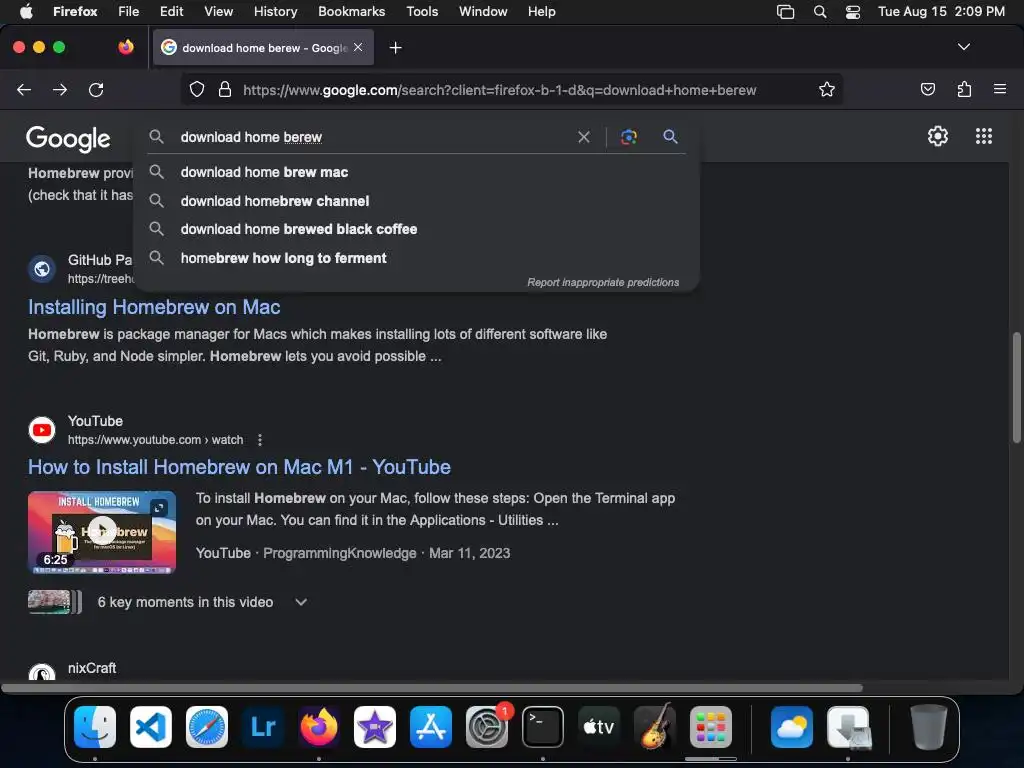Screen dimensions: 1024x768
Task: Open the Google apps grid
Action: (x=984, y=136)
